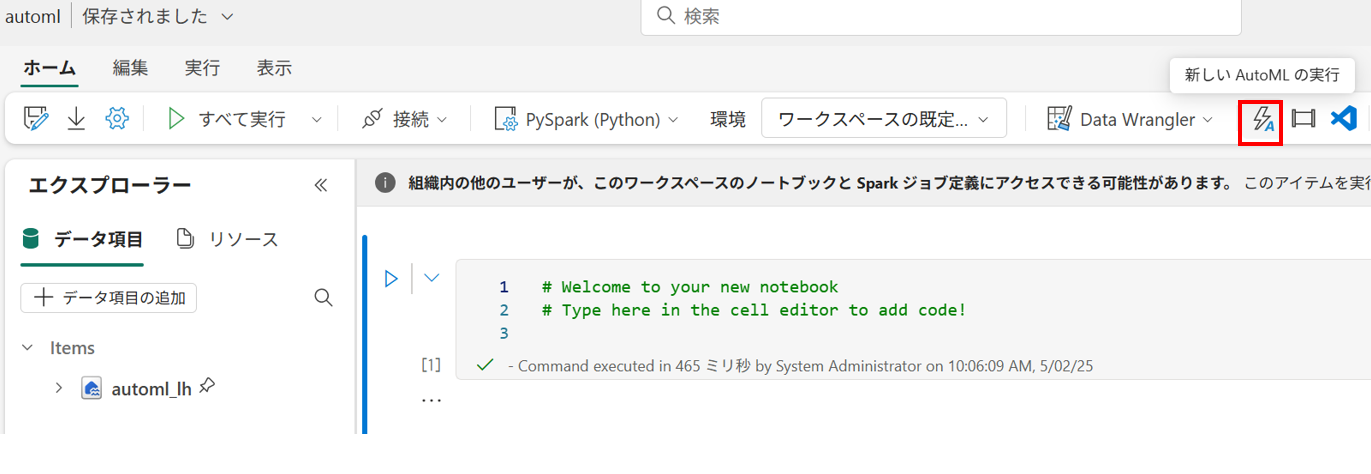Click the データ項目の追加 button
This screenshot has width=1371, height=474.
(108, 298)
